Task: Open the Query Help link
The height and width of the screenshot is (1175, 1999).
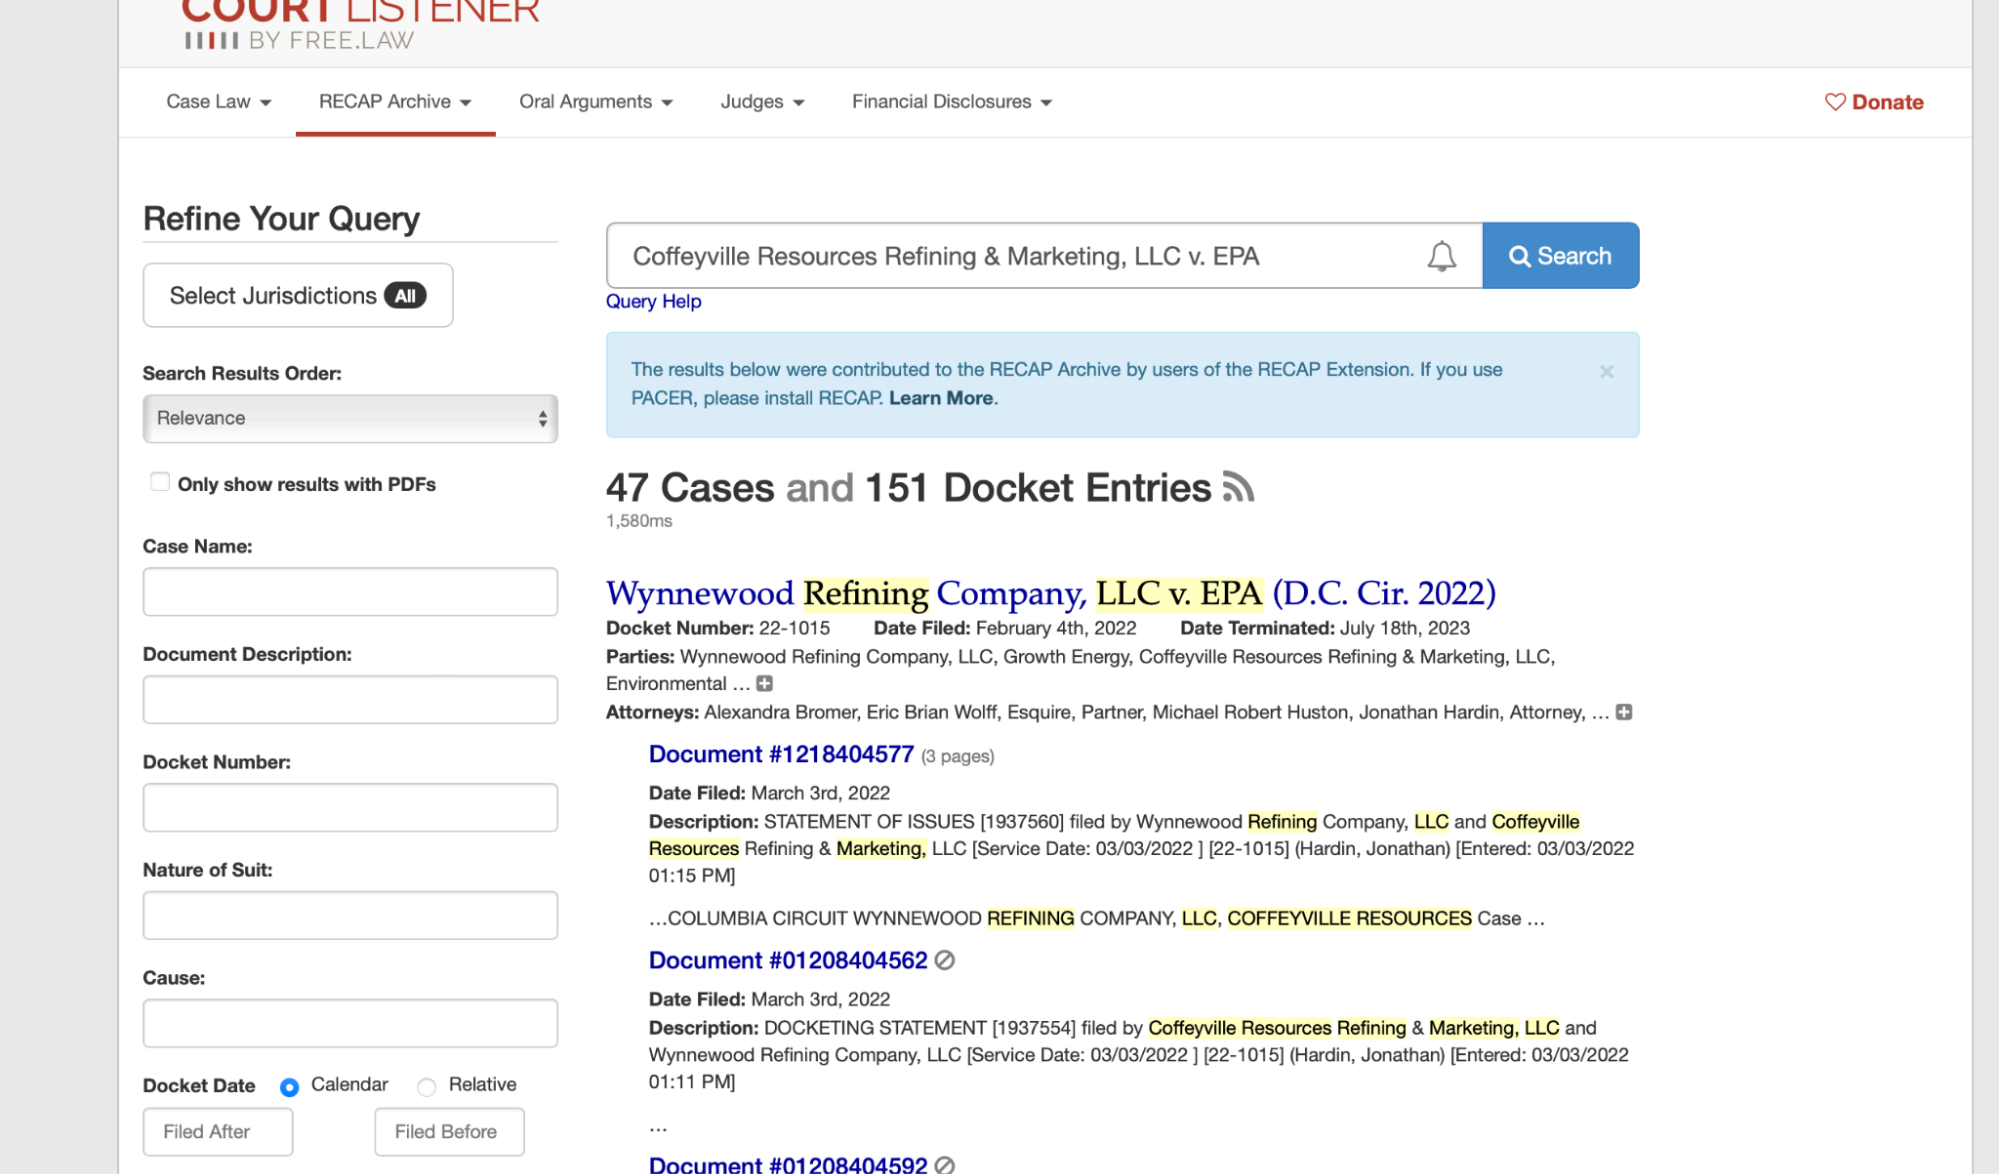Action: (x=653, y=301)
